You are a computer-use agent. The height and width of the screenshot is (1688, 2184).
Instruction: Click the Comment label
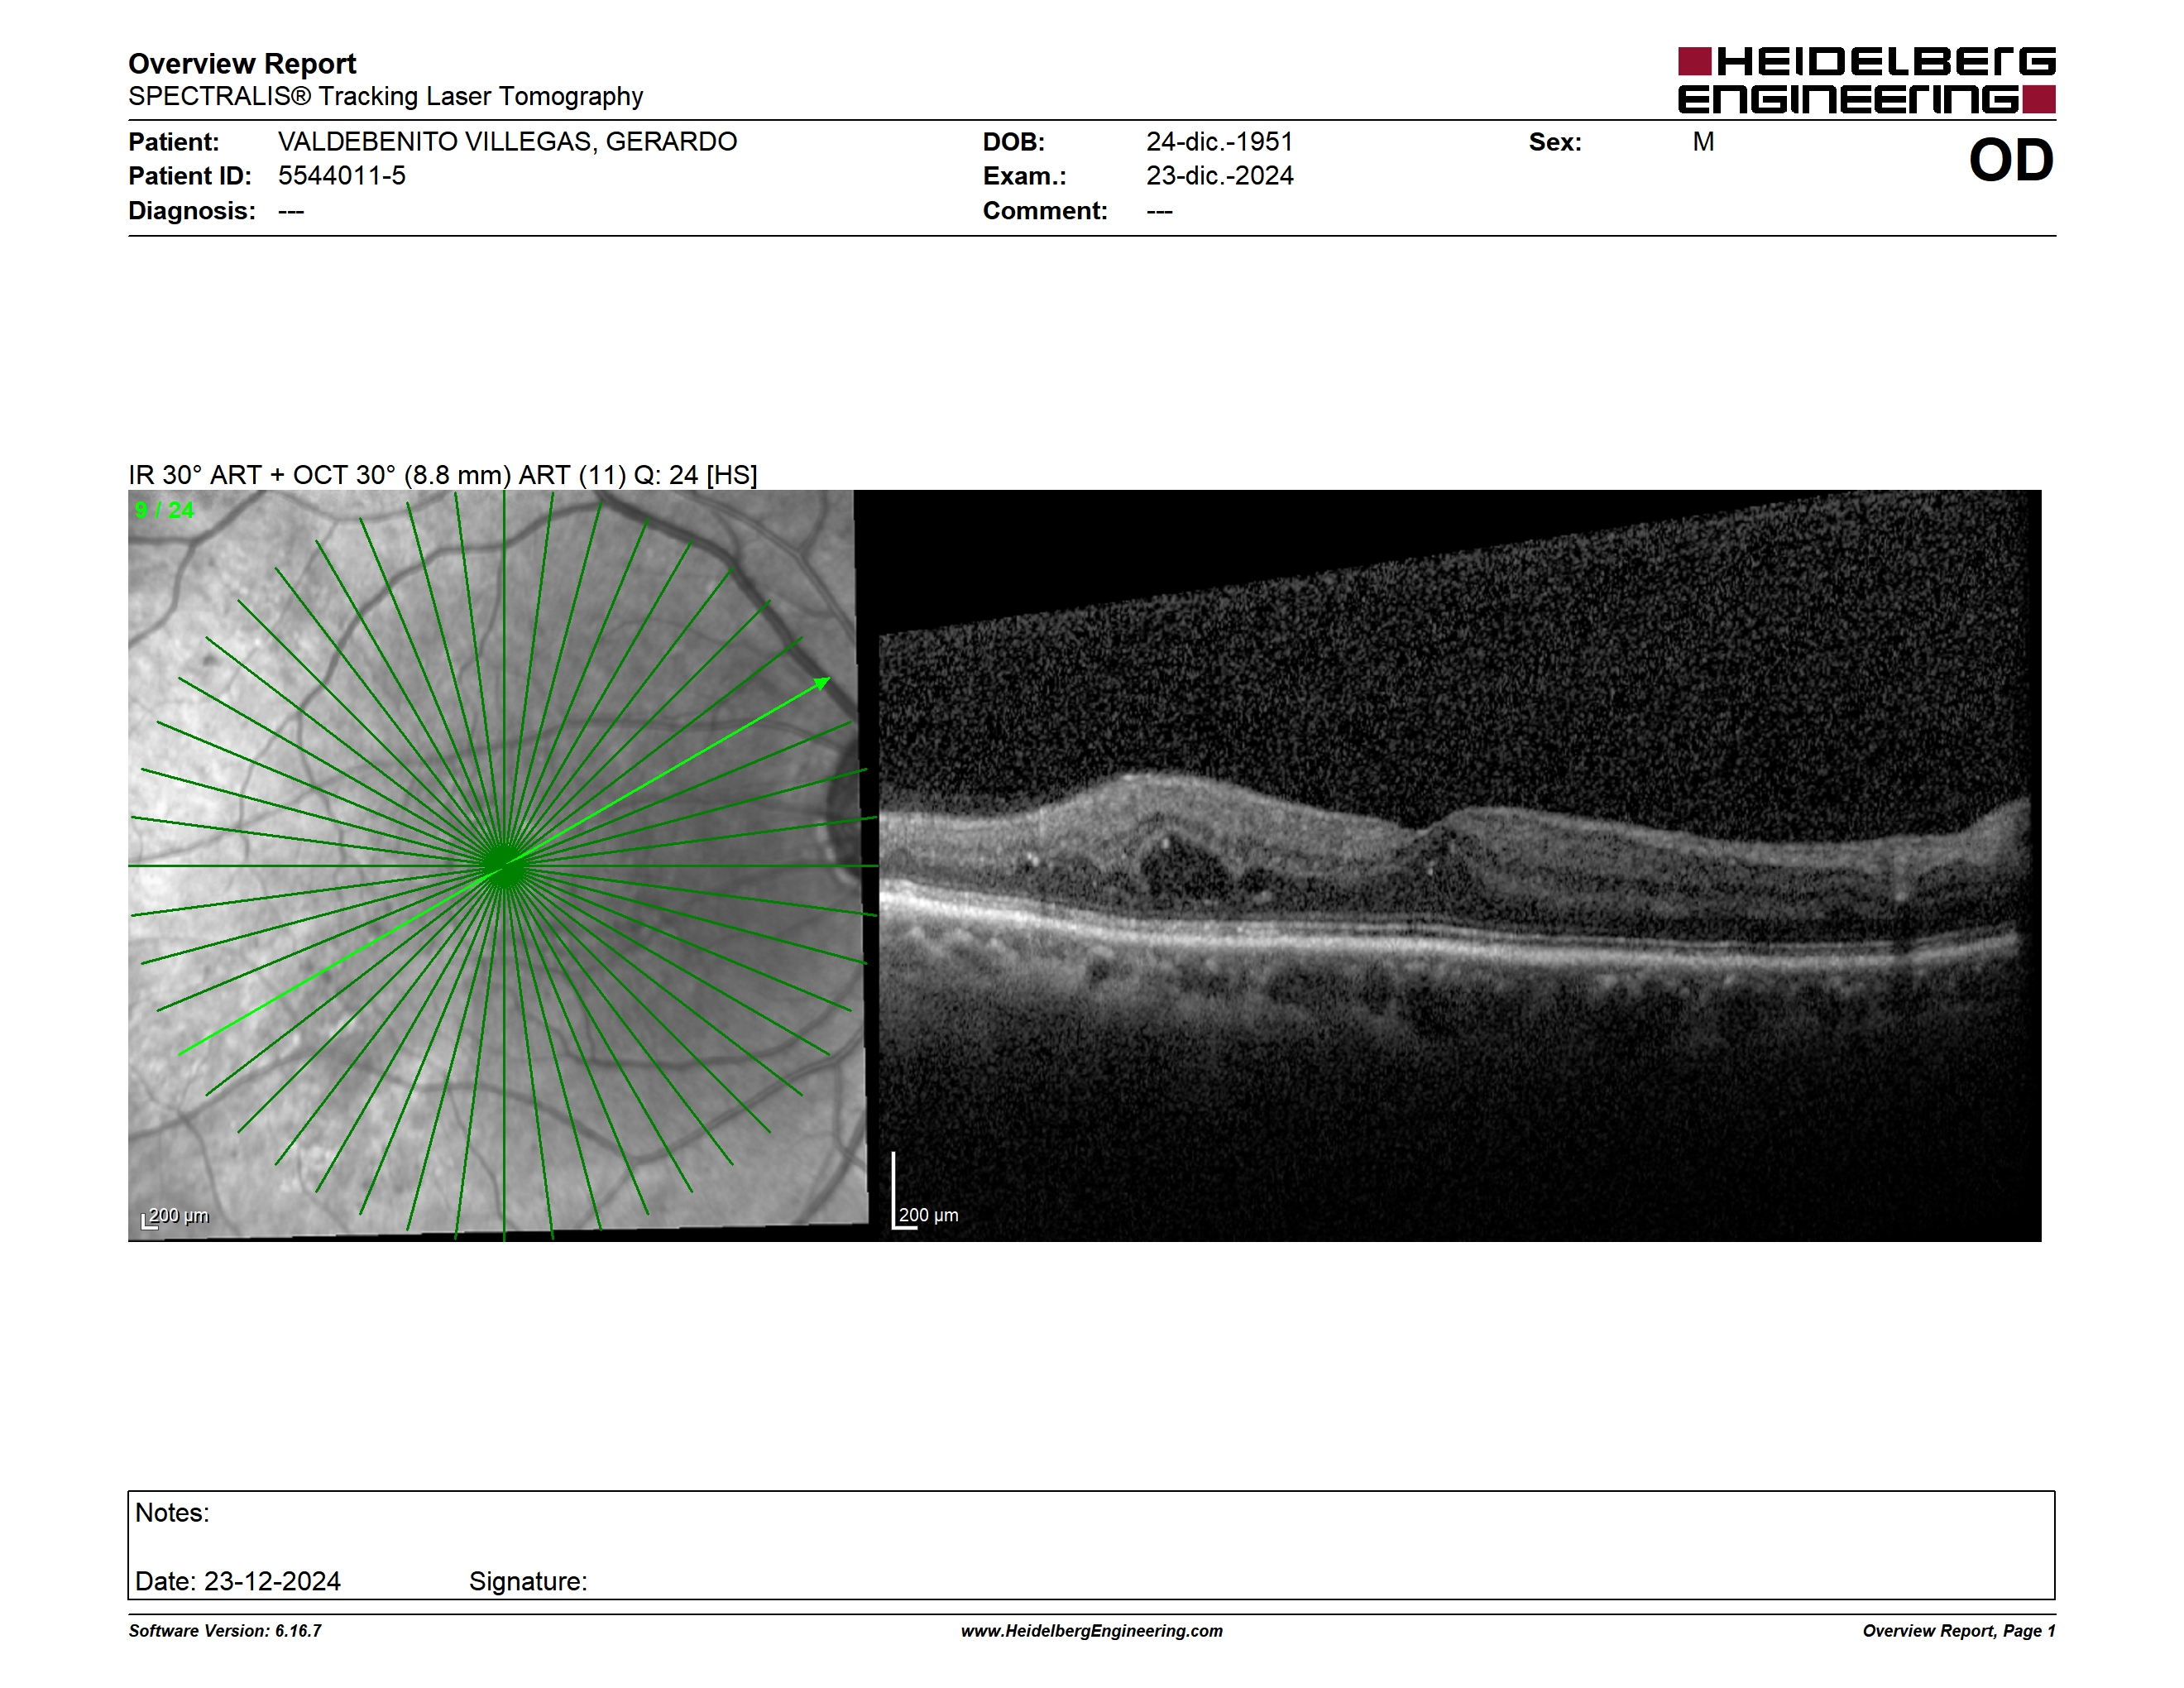pyautogui.click(x=1045, y=211)
